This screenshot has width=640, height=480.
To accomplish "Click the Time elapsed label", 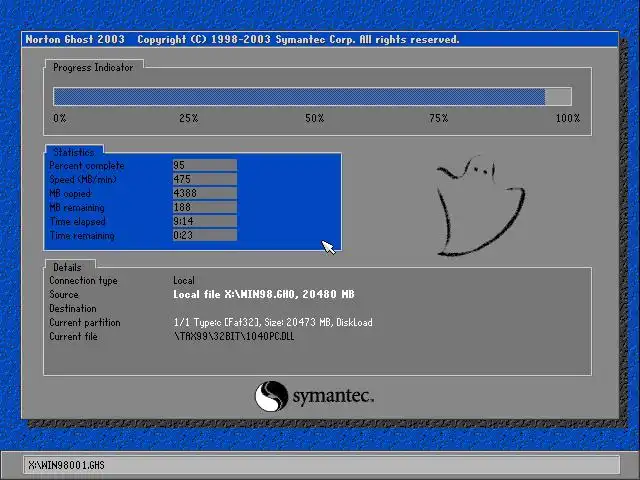I will tap(78, 222).
